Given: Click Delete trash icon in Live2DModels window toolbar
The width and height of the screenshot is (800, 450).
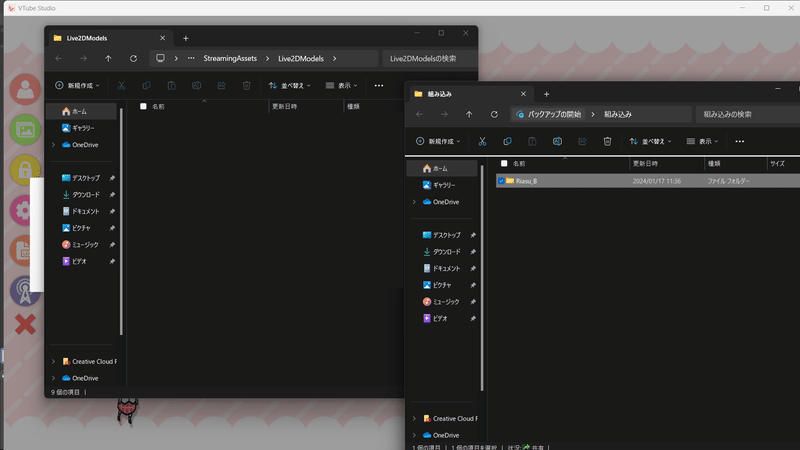Looking at the screenshot, I should pos(246,86).
